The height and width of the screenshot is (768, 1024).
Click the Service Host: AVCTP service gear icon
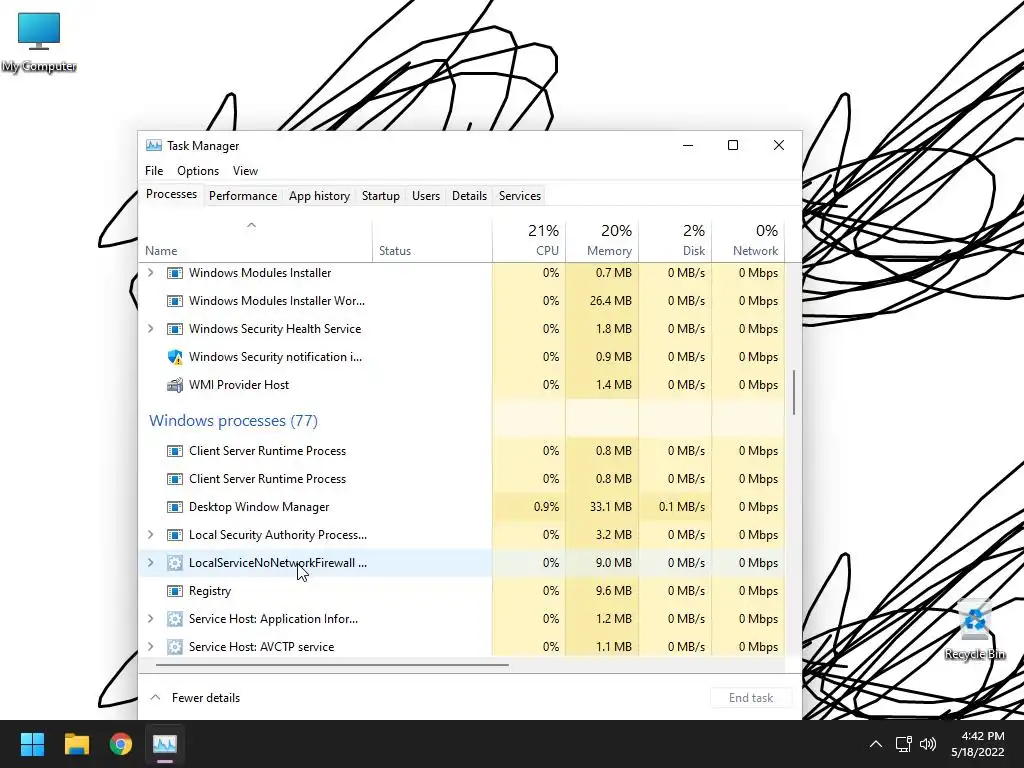click(174, 647)
